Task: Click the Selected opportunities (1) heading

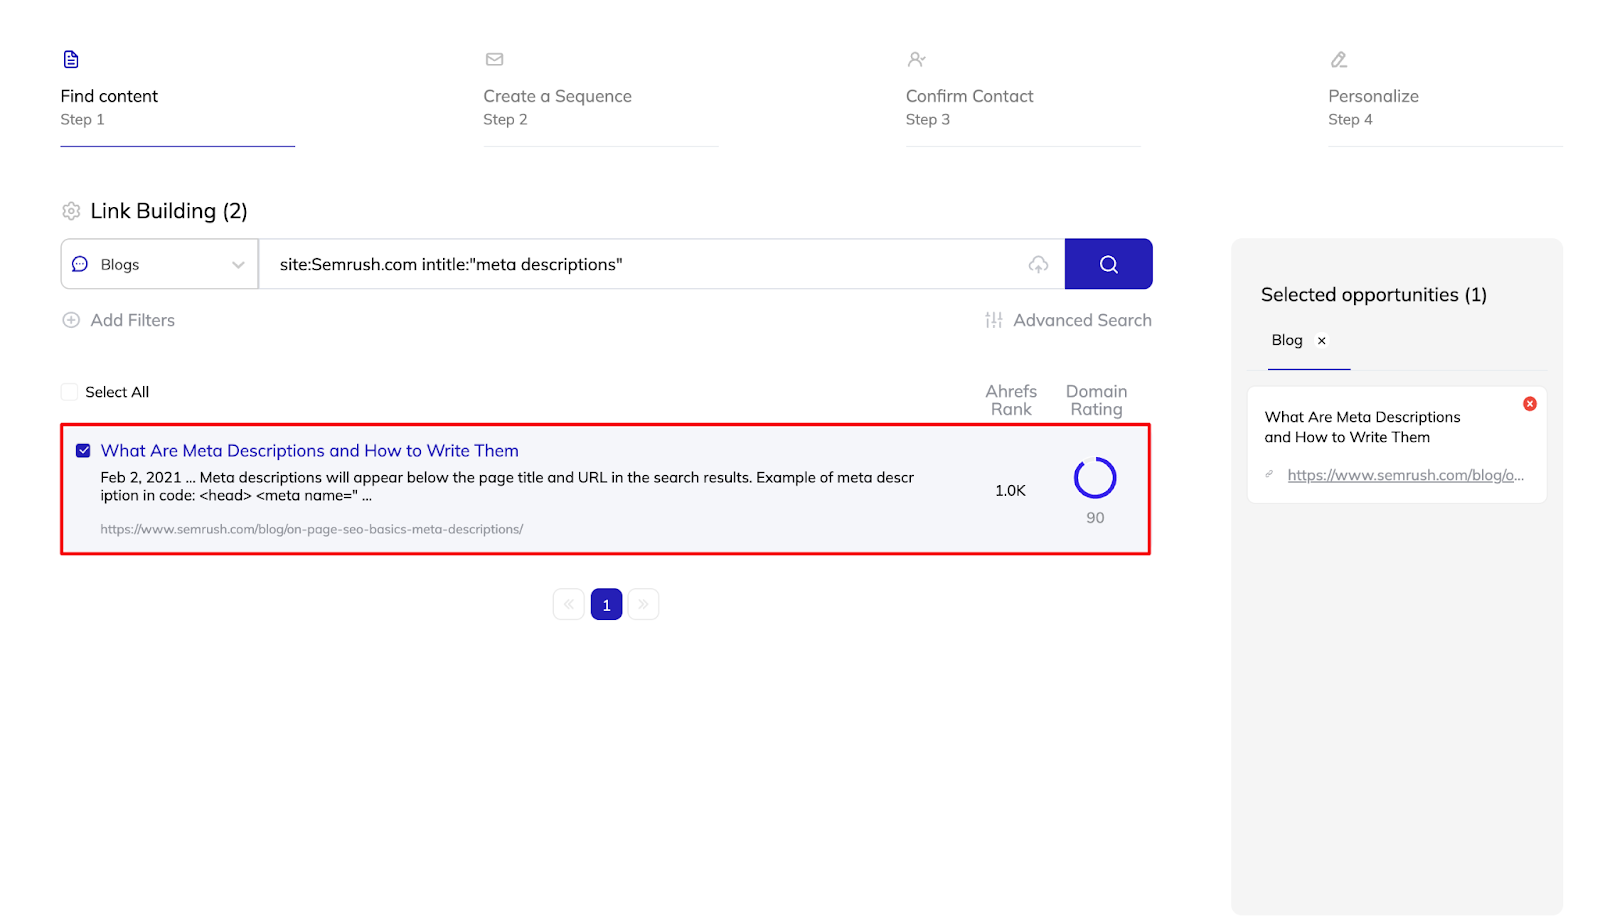Action: (1373, 295)
